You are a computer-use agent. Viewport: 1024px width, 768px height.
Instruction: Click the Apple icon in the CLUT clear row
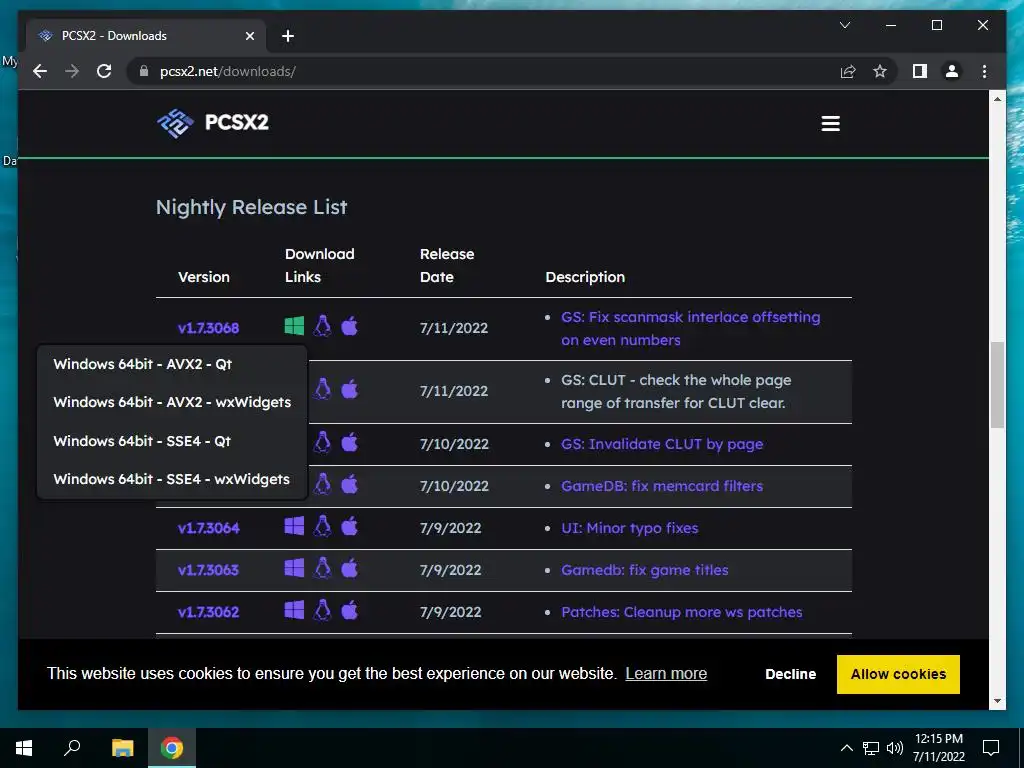(349, 389)
